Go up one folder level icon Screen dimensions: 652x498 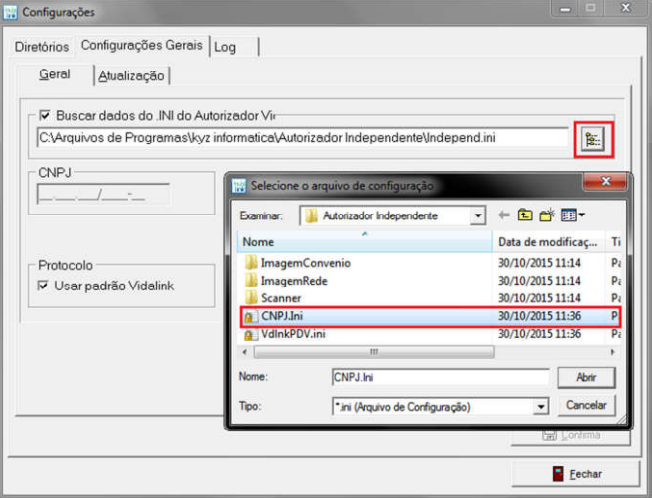[525, 215]
